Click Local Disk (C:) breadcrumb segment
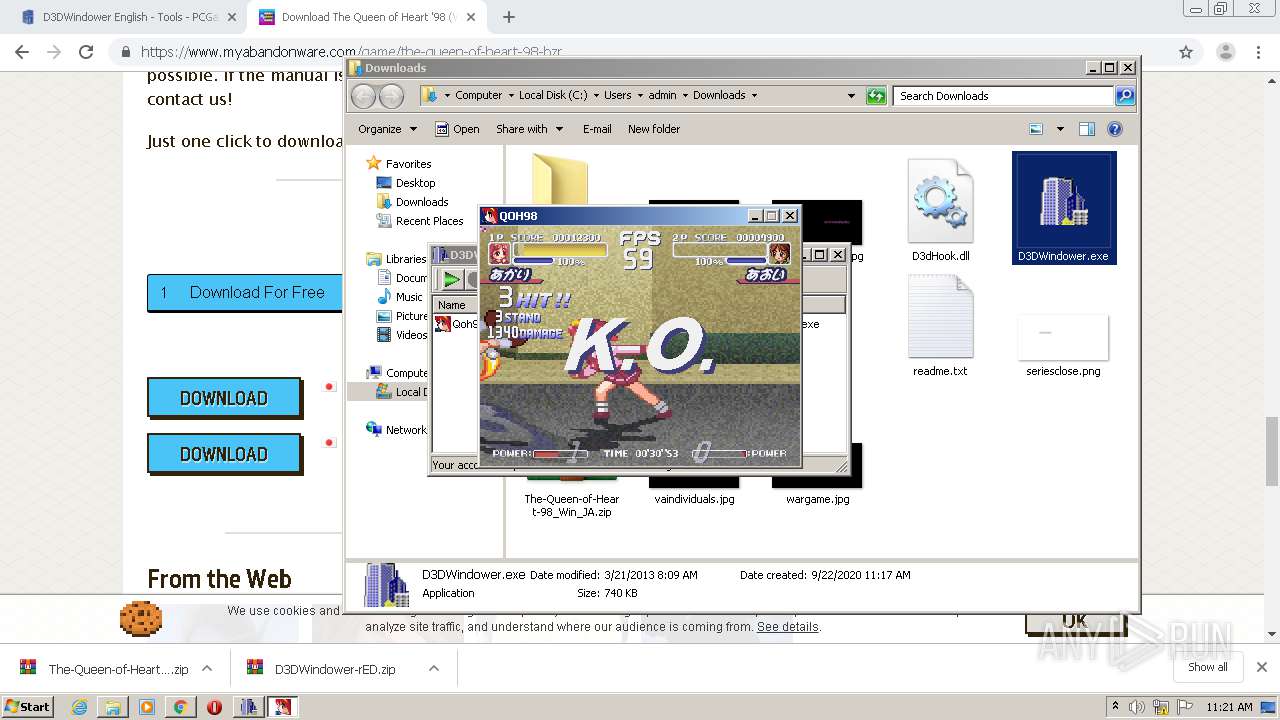1280x720 pixels. tap(553, 96)
